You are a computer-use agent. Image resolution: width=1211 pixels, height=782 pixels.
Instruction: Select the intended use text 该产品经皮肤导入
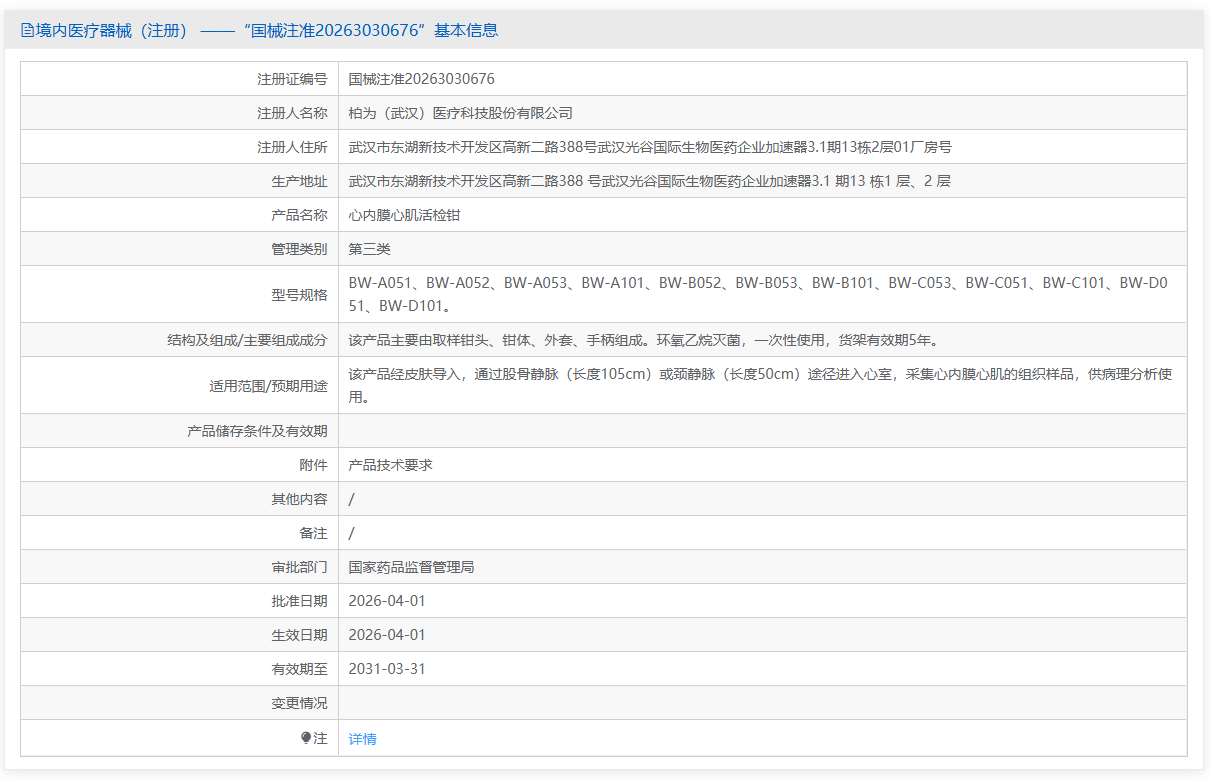click(x=761, y=385)
